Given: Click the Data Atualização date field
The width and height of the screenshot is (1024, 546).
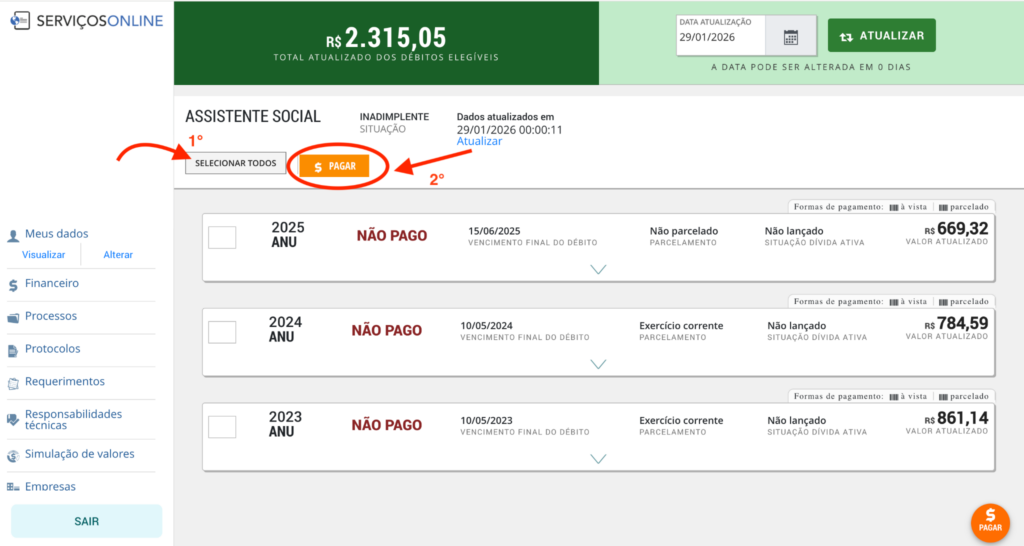Looking at the screenshot, I should (720, 37).
